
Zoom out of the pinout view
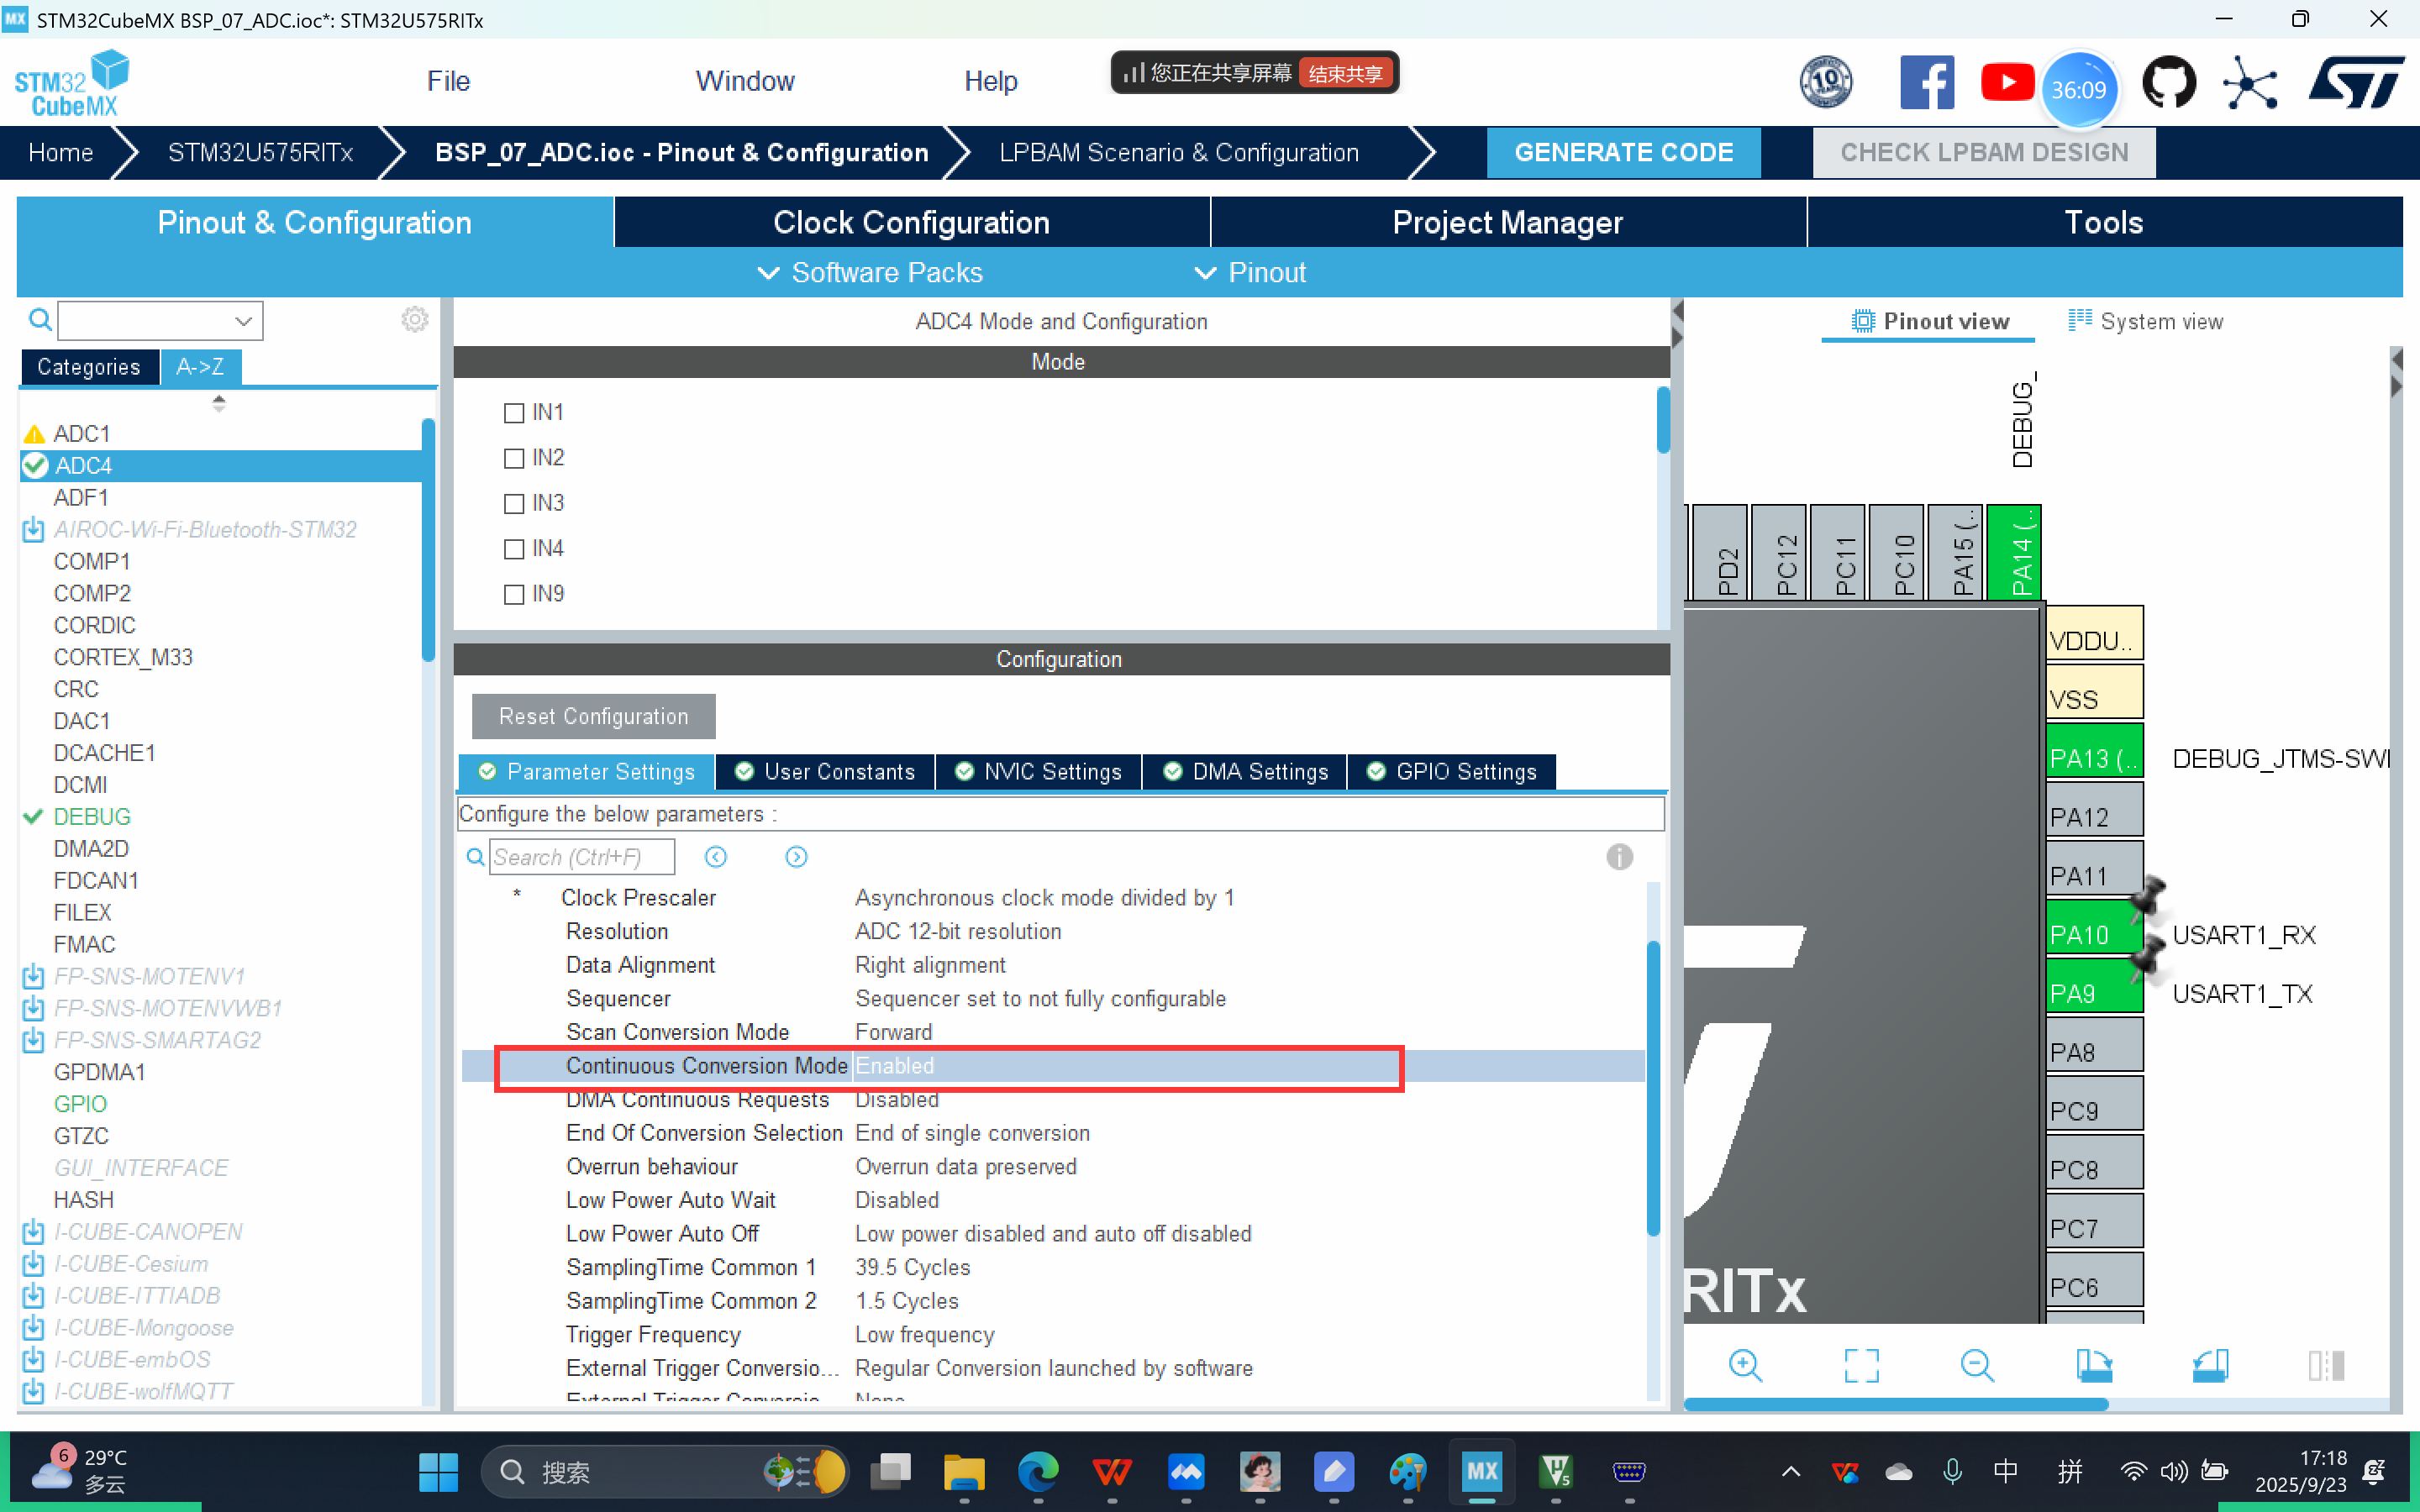pos(1977,1365)
